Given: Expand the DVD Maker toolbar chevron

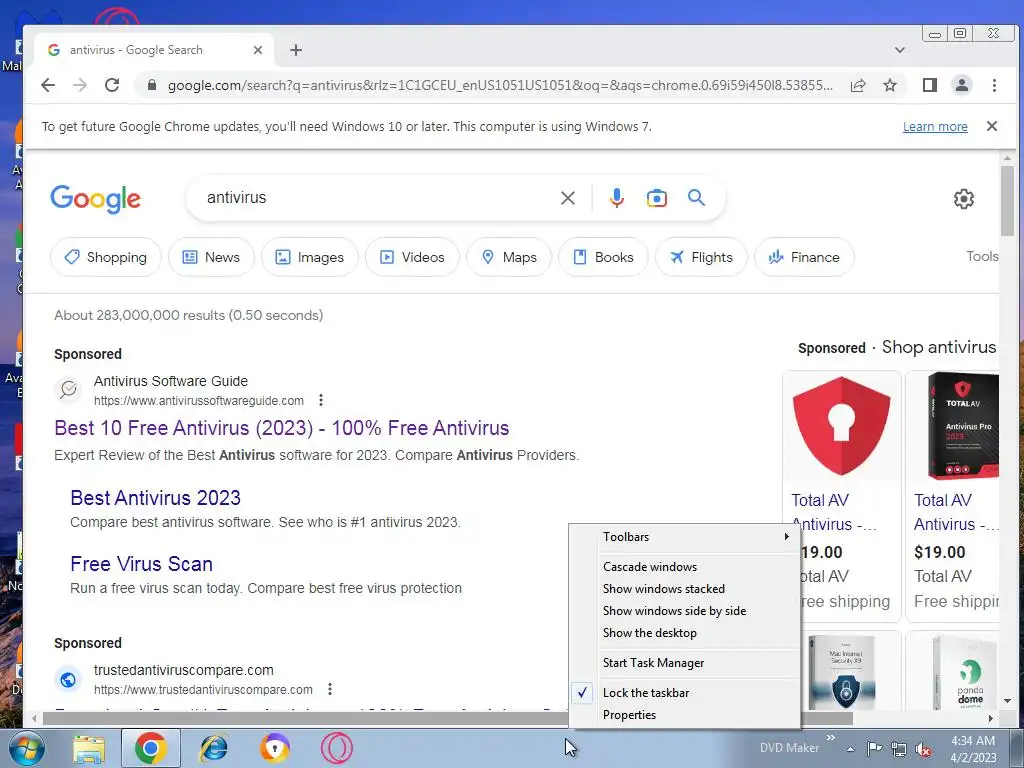Looking at the screenshot, I should coord(830,738).
